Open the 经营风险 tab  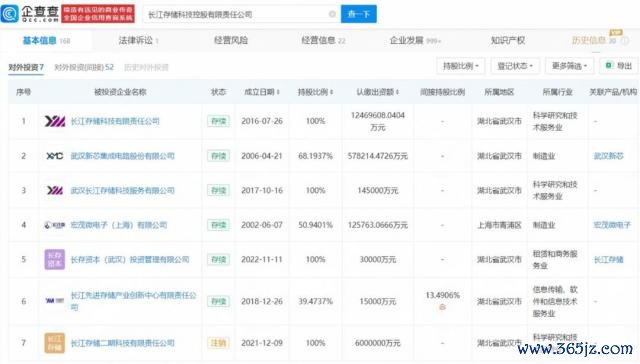[x=231, y=40]
